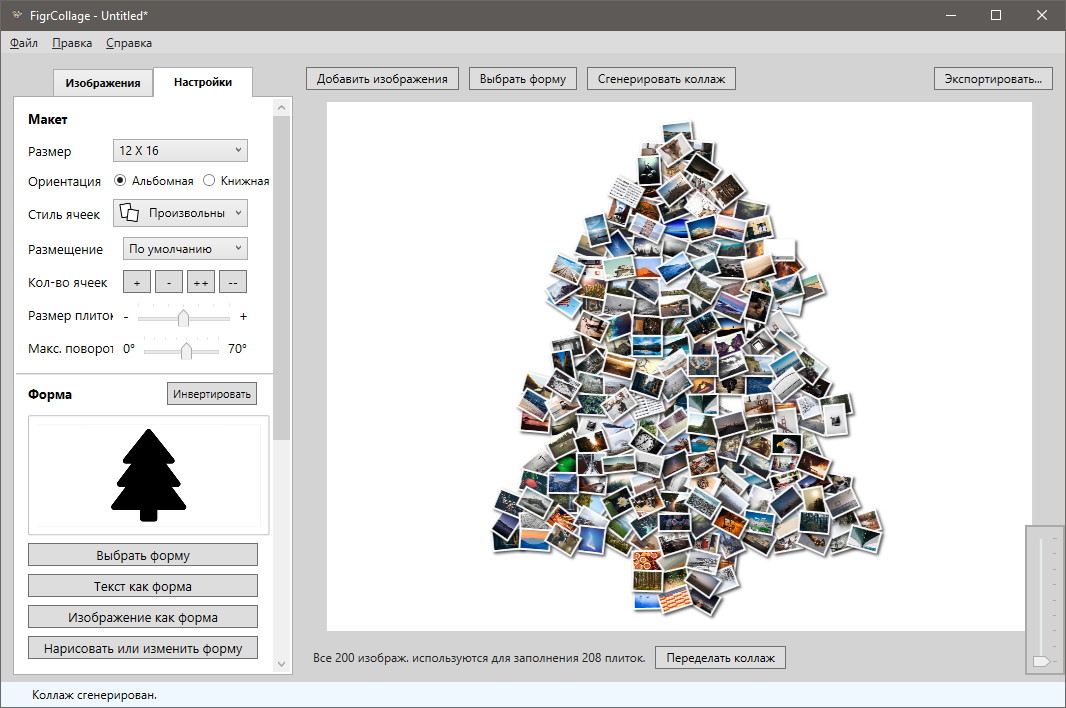Open the Файл menu
The width and height of the screenshot is (1066, 708).
[24, 43]
